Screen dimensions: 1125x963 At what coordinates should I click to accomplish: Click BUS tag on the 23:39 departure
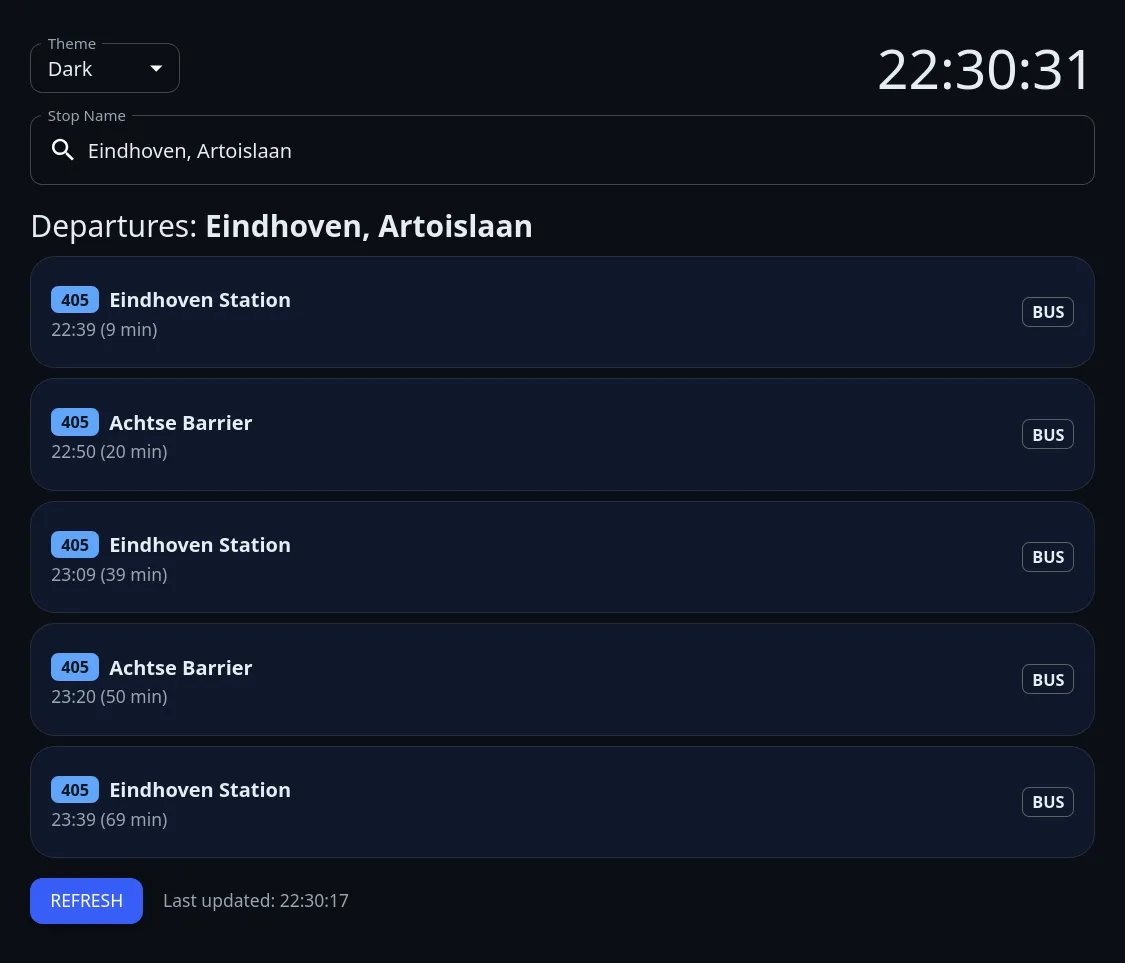tap(1047, 802)
